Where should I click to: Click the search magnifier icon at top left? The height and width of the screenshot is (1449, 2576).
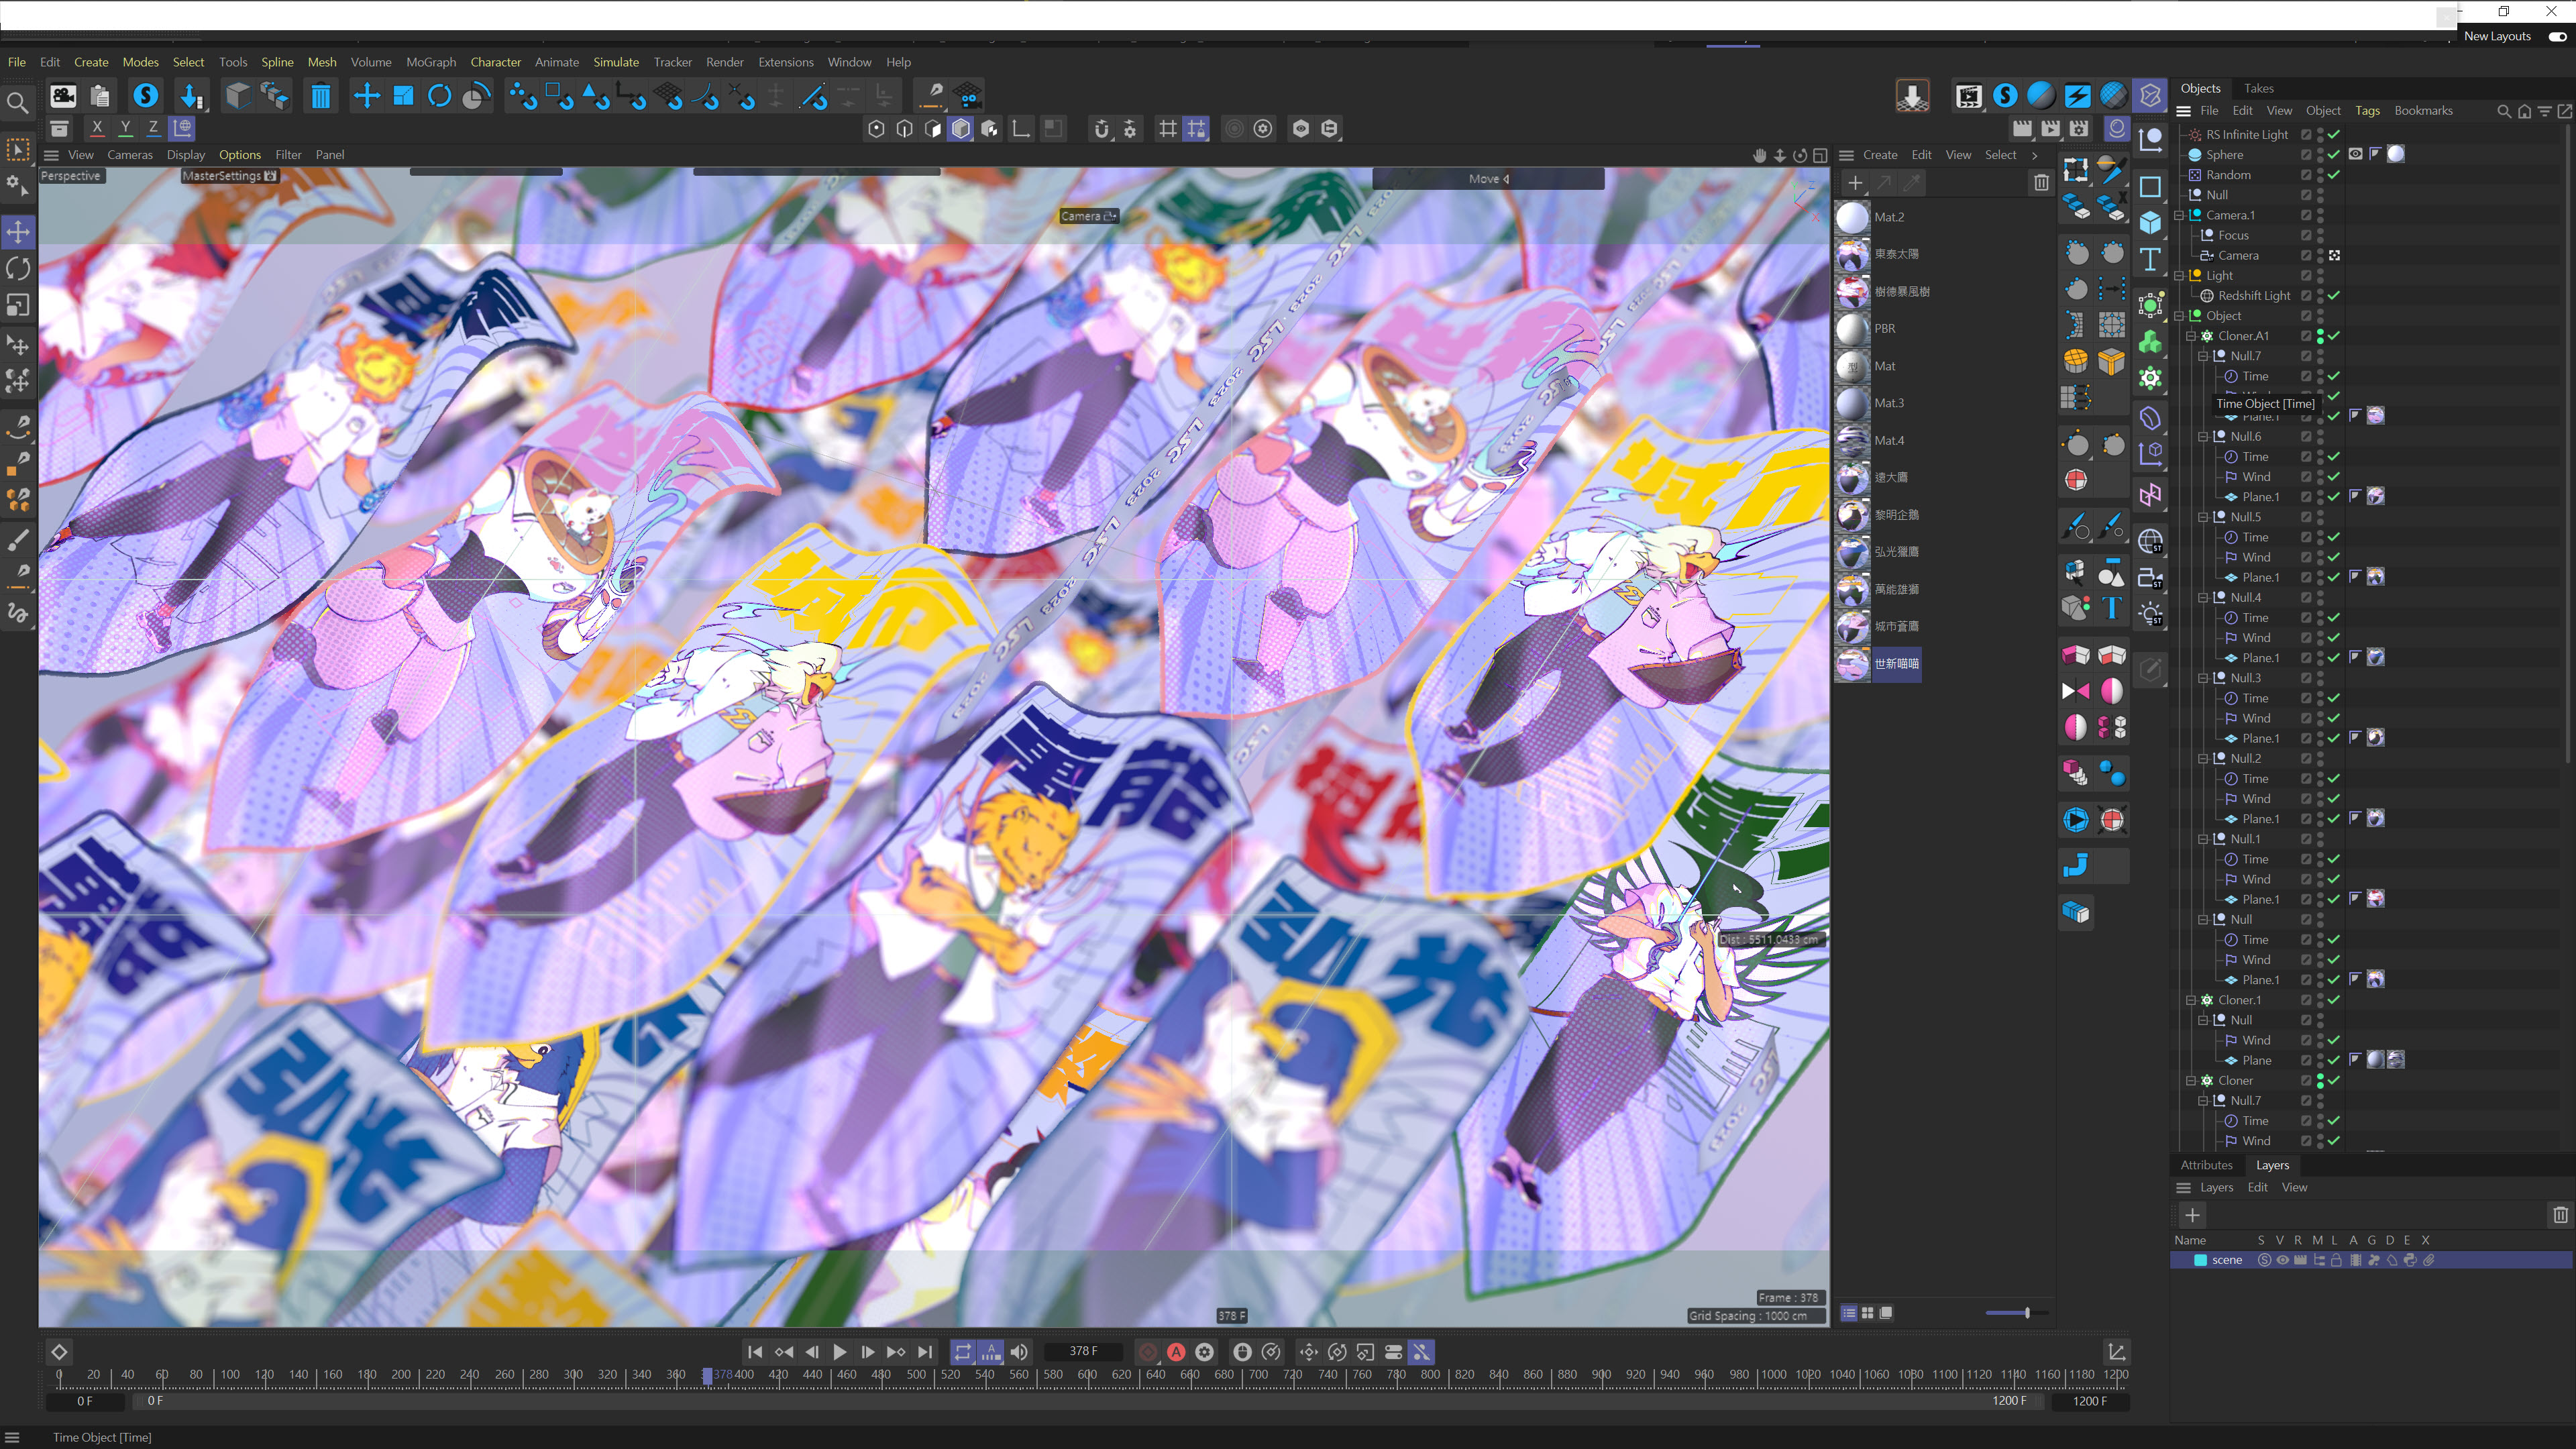pos(17,102)
